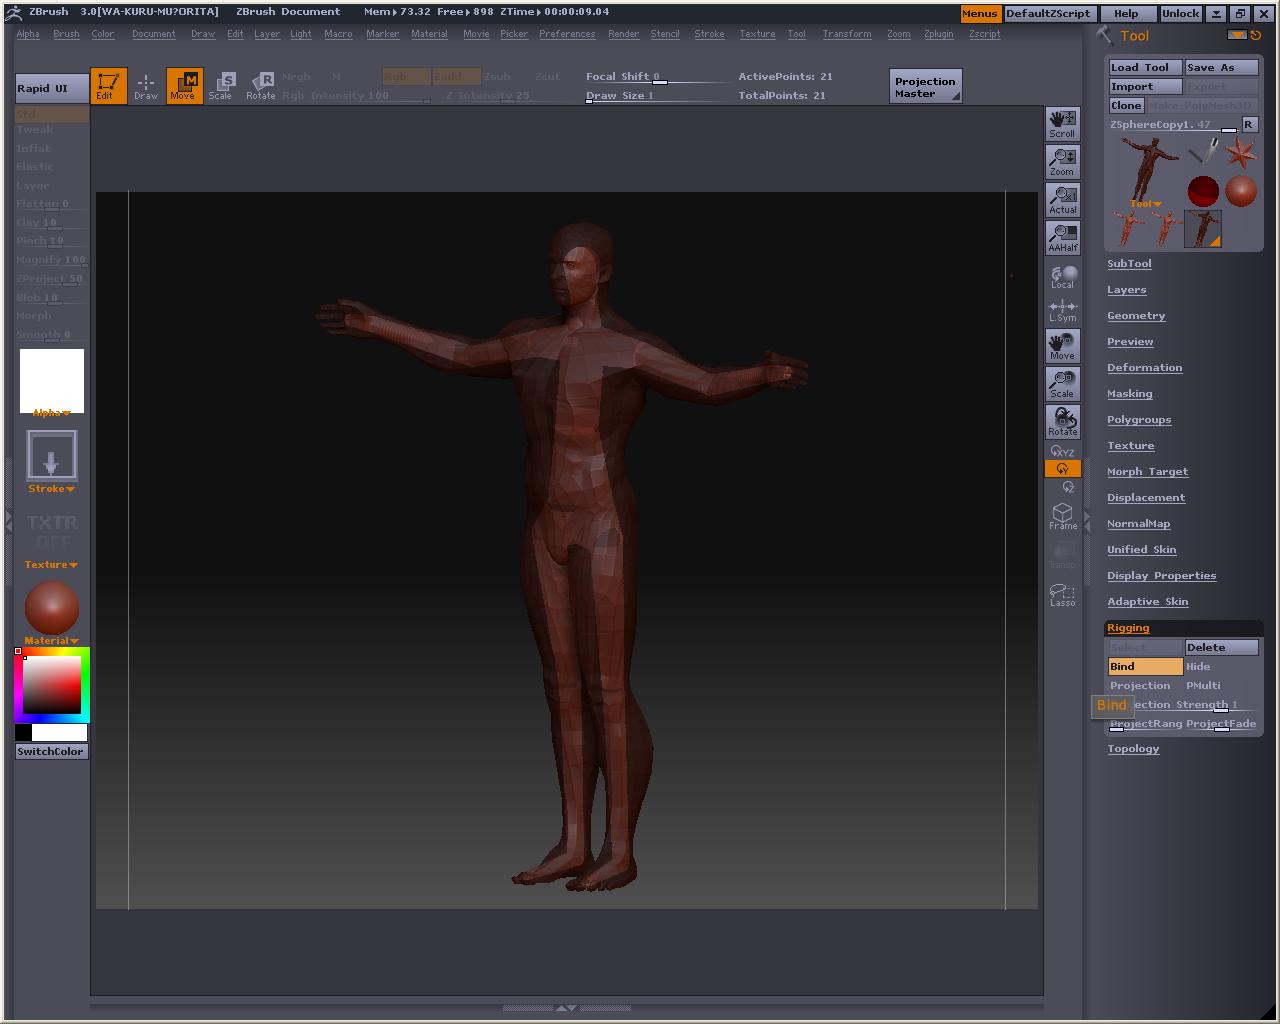Toggle Local transformations button
The image size is (1280, 1024).
tap(1062, 277)
